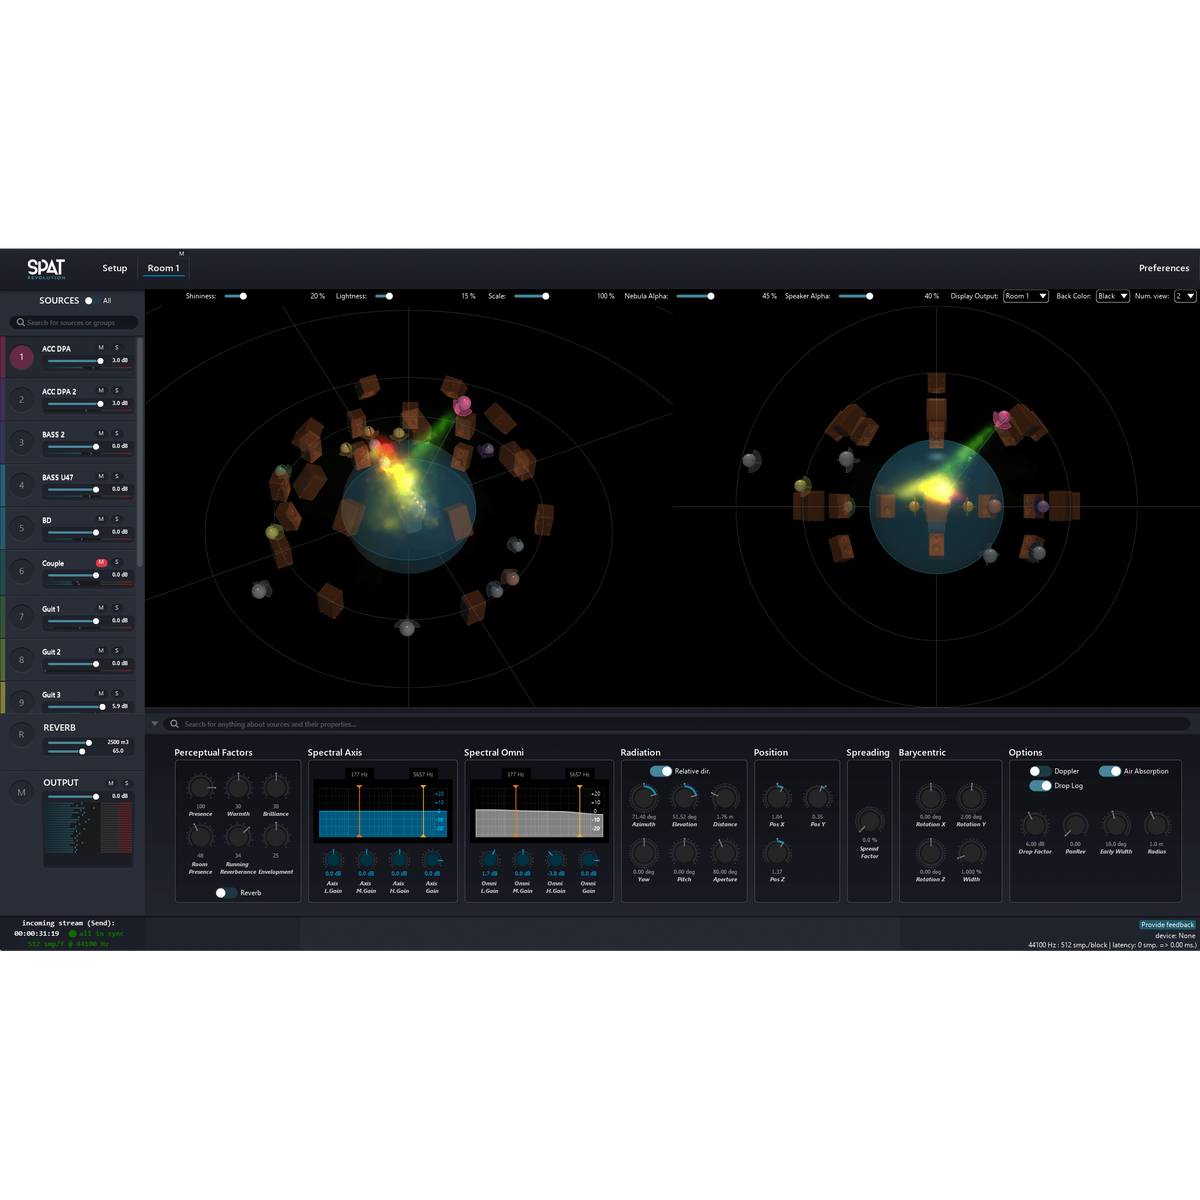
Task: Turn off Air Absorption
Action: (1110, 771)
